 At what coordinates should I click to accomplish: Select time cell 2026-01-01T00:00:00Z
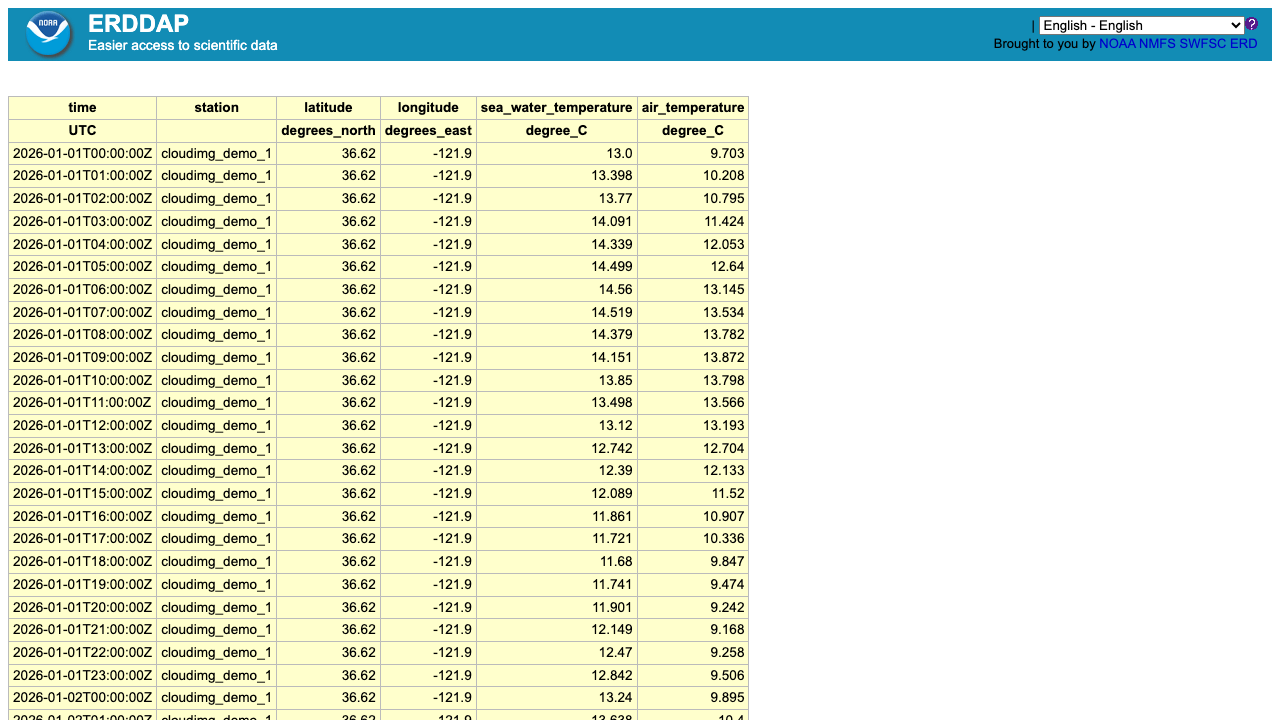point(82,153)
